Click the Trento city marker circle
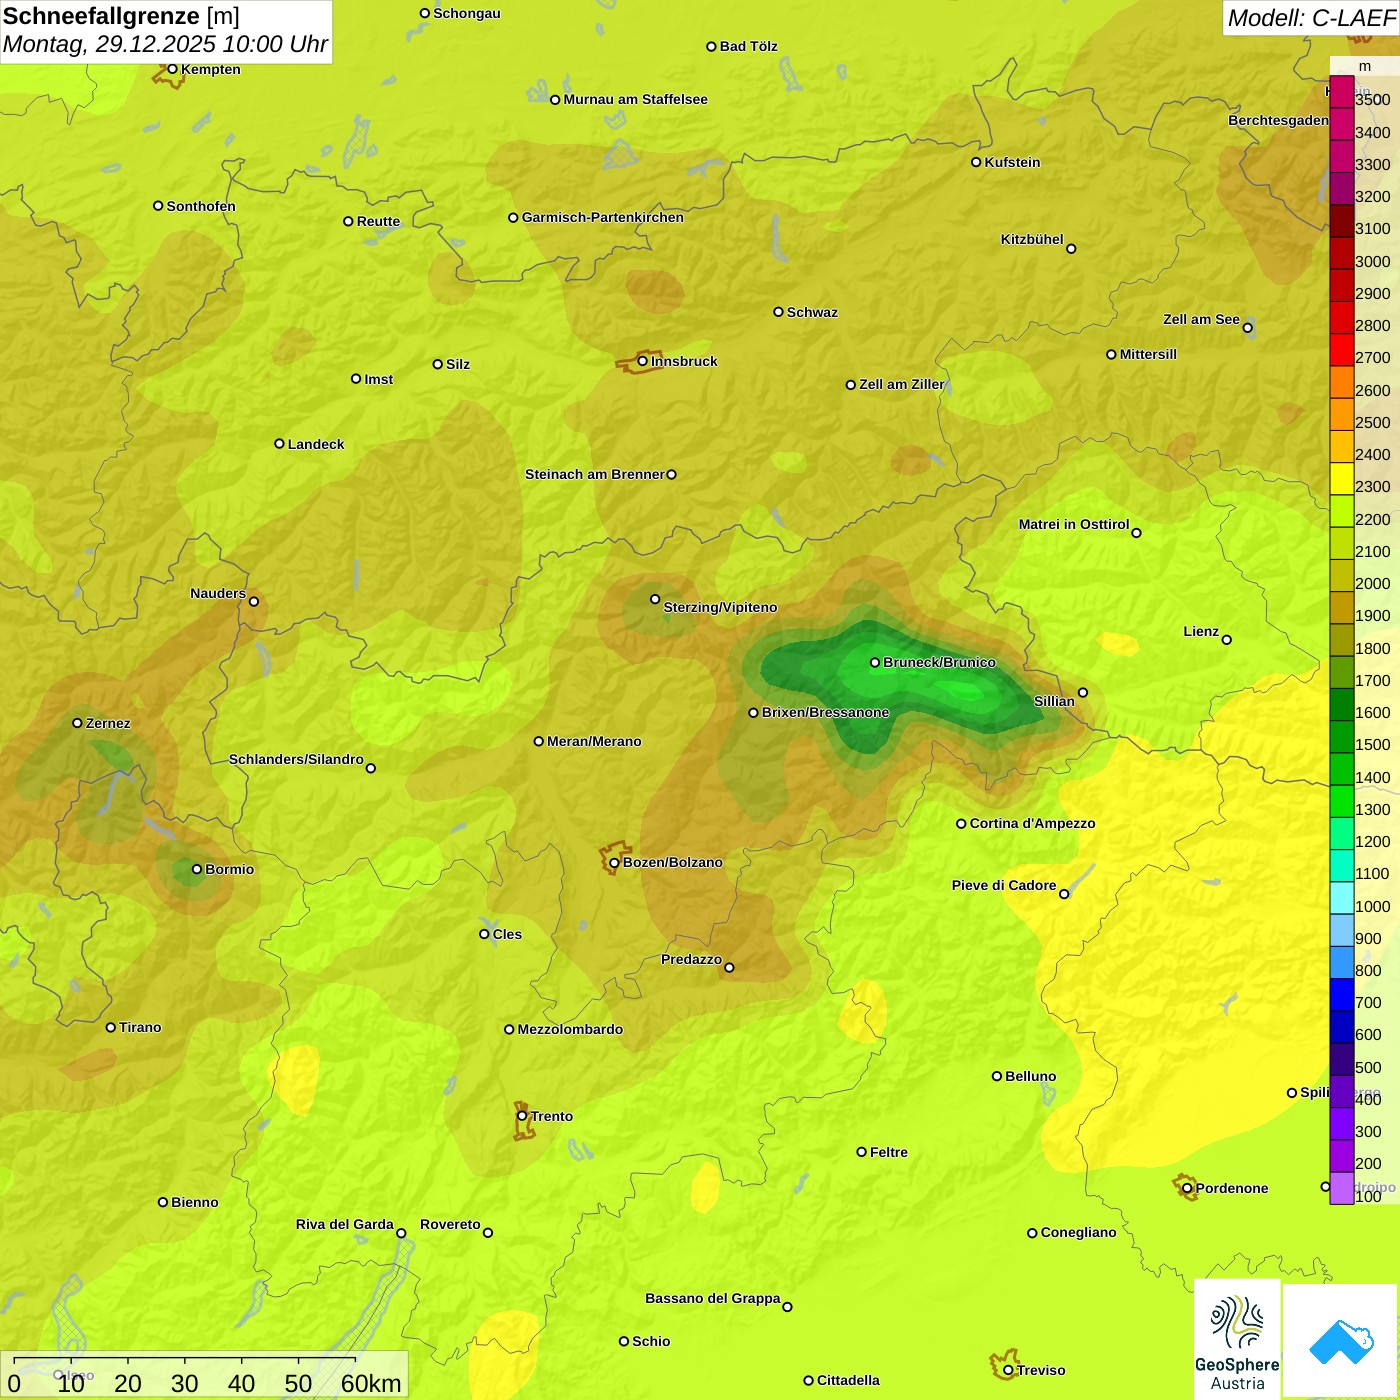 coord(522,1116)
